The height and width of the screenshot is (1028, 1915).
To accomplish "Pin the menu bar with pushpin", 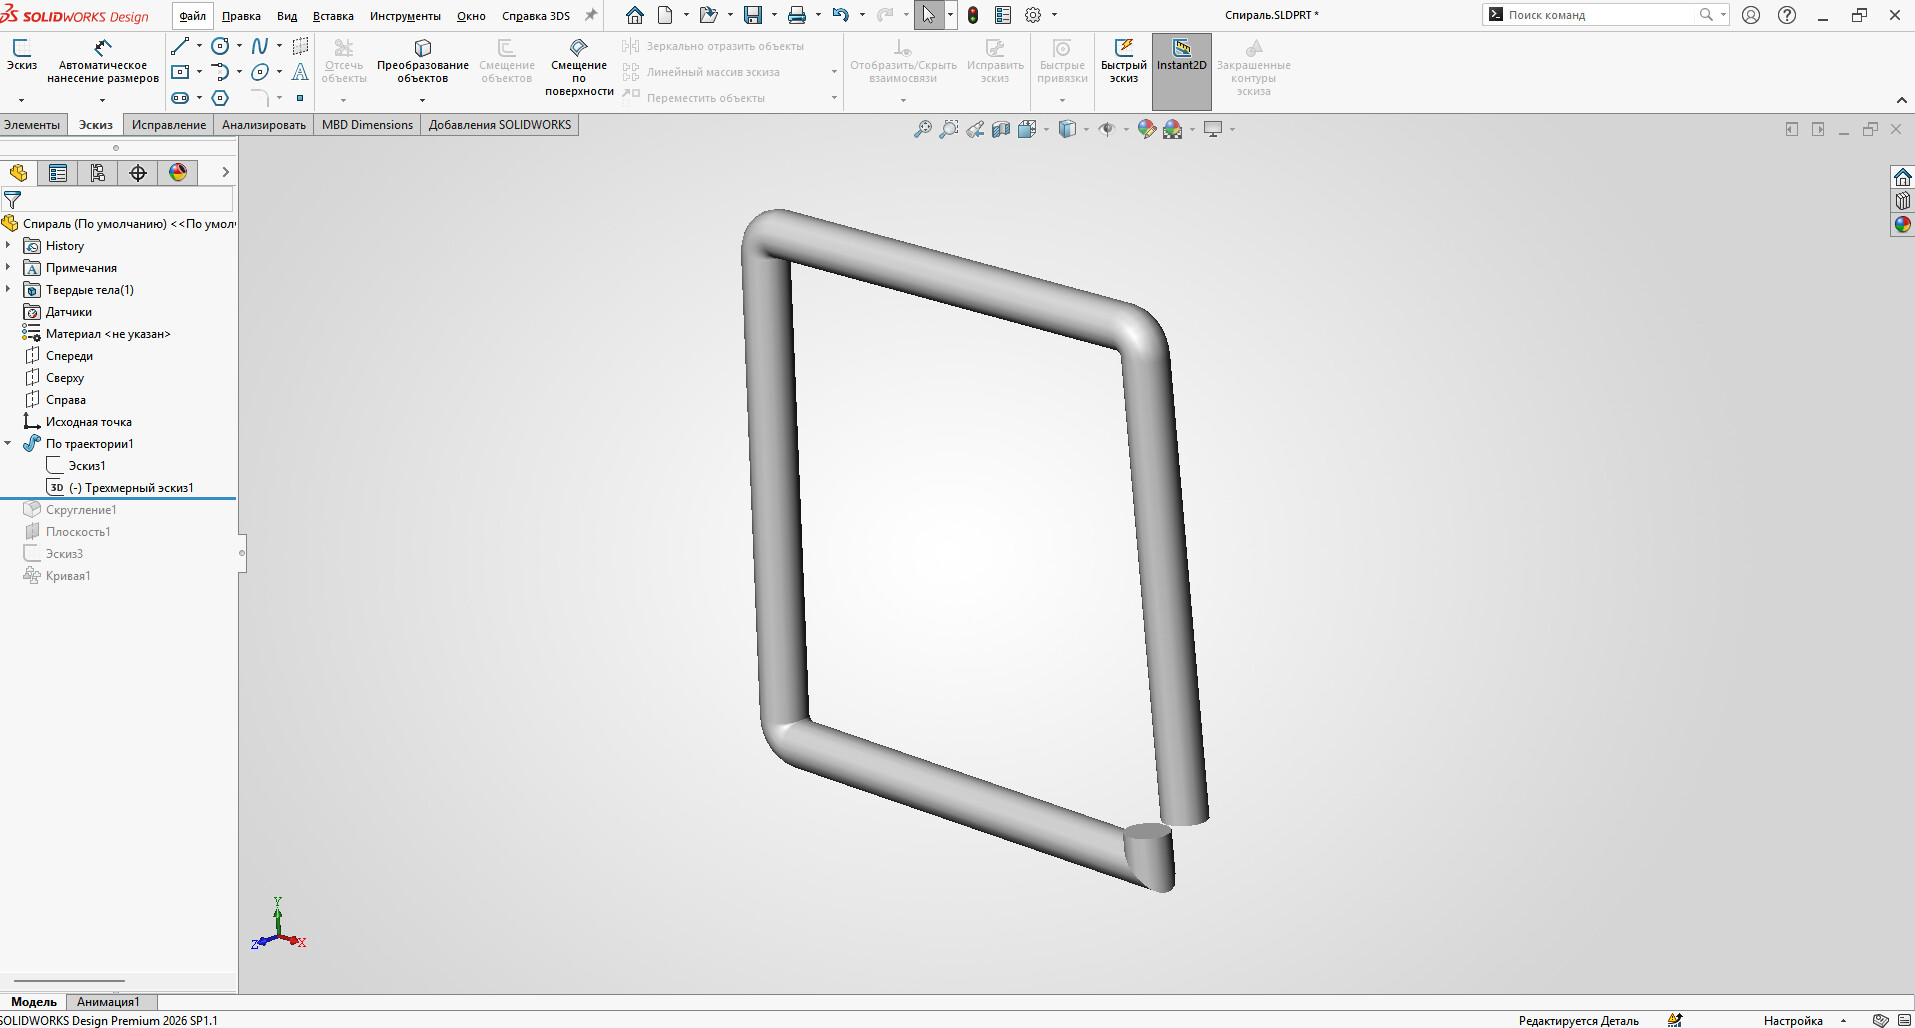I will (x=591, y=15).
